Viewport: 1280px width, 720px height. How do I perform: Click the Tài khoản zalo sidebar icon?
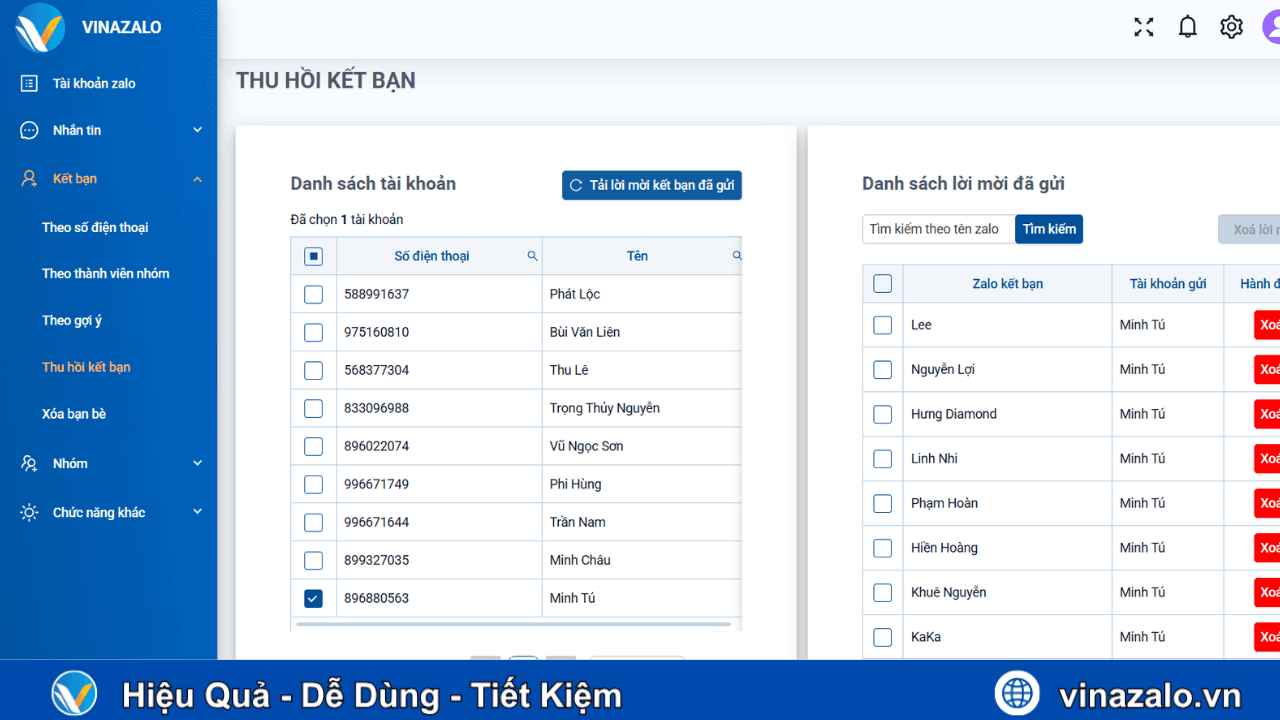coord(30,83)
